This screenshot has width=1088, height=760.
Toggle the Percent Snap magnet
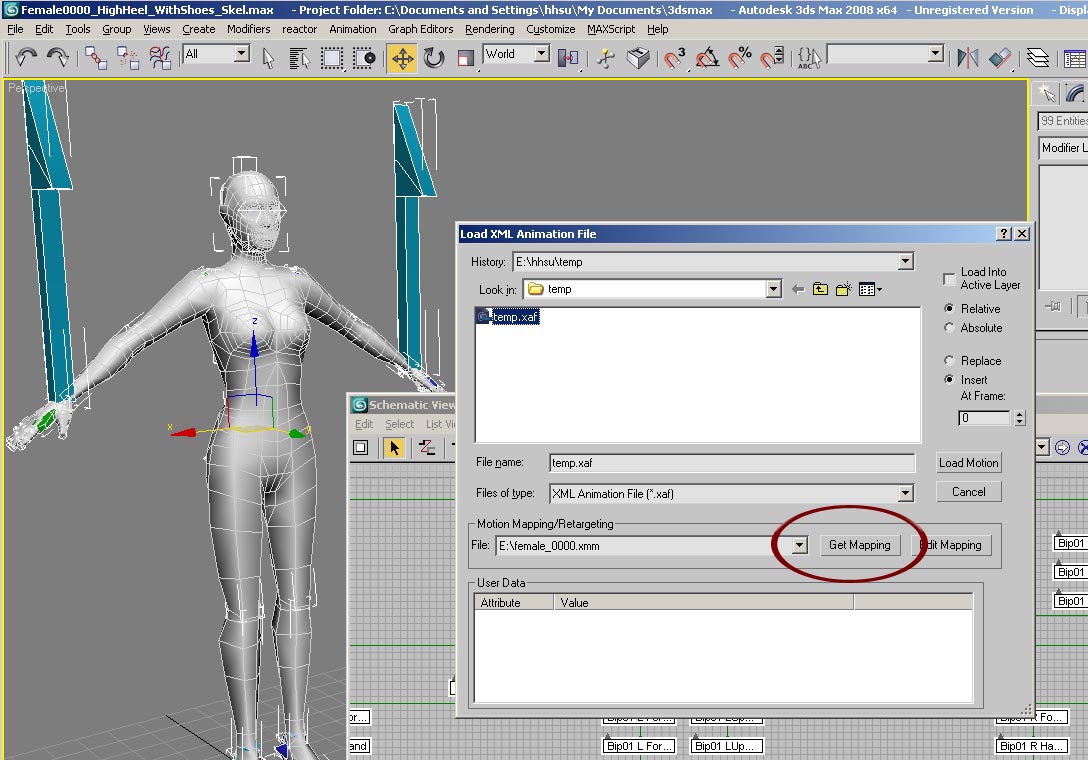pos(740,57)
